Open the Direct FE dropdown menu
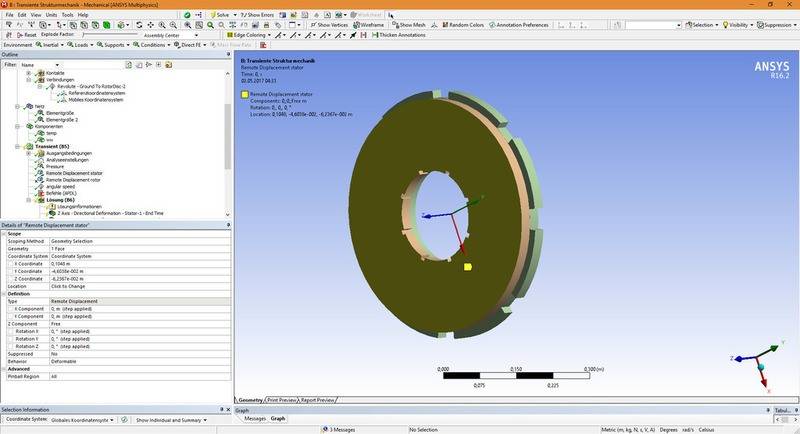 pyautogui.click(x=190, y=45)
